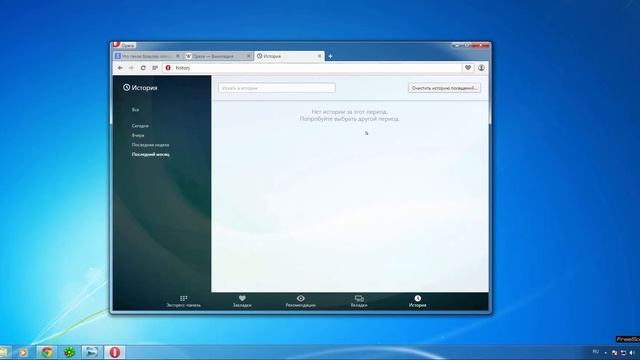The width and height of the screenshot is (640, 360).
Task: Open the Opera menu button
Action: 124,45
